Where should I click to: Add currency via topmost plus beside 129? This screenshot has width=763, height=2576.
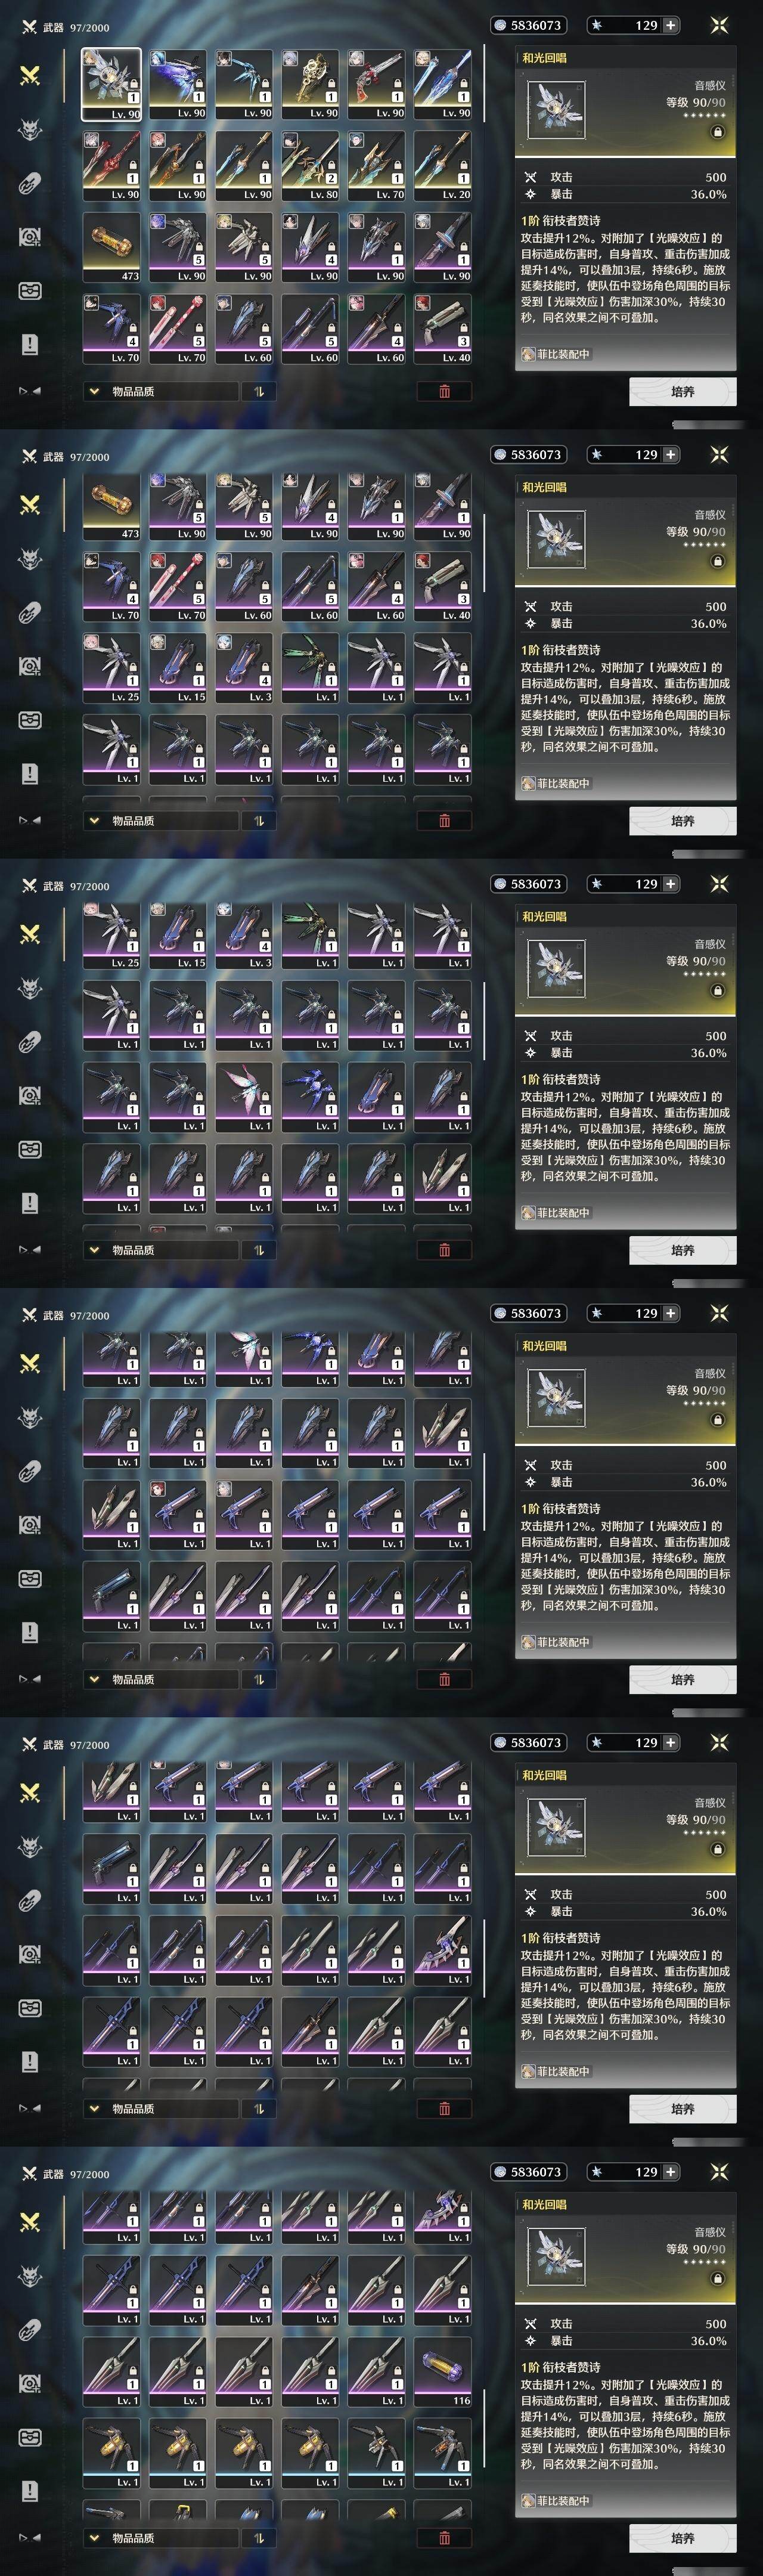tap(670, 25)
